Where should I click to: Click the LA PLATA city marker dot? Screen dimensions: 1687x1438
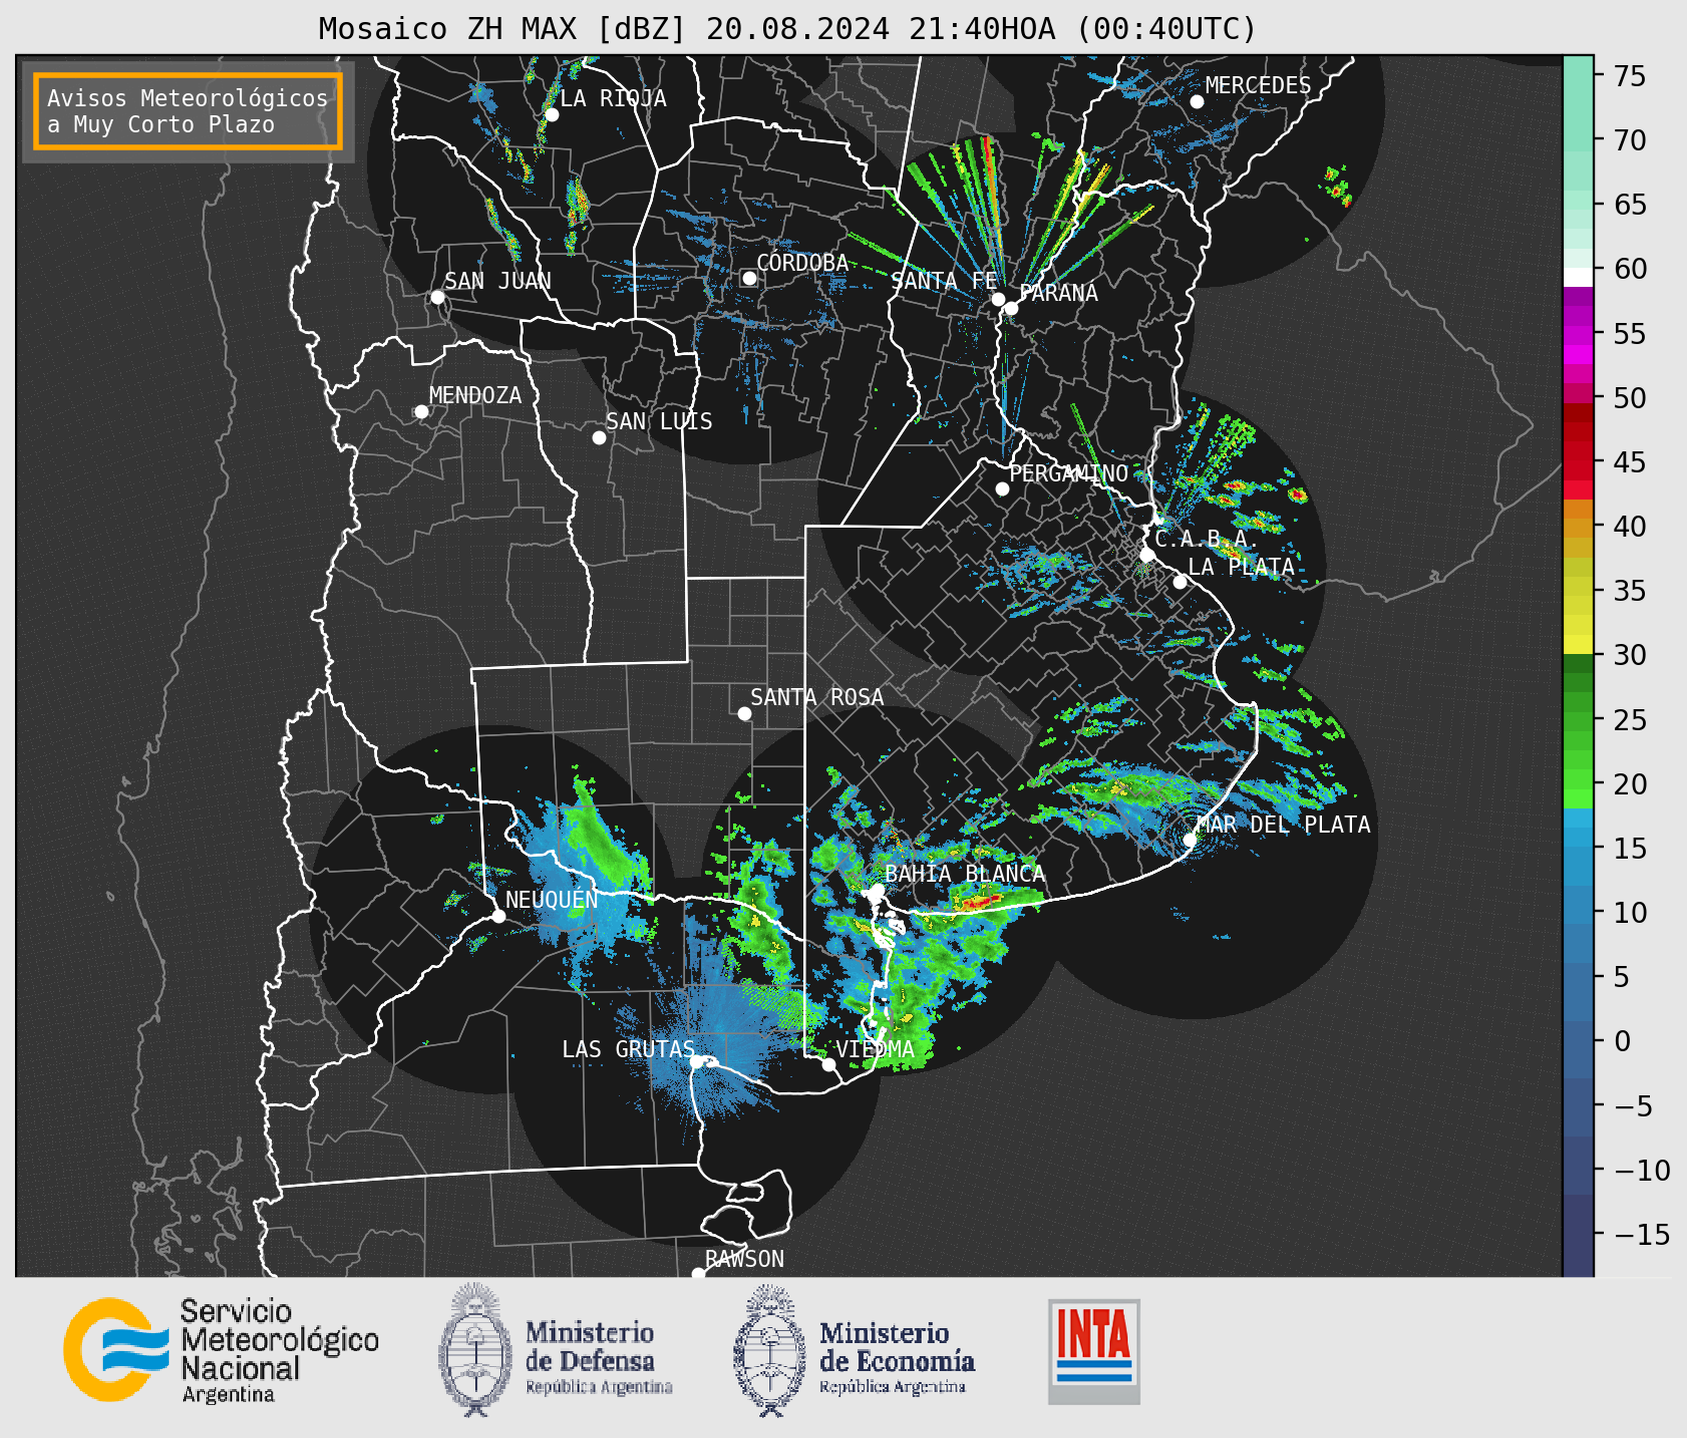tap(1180, 582)
